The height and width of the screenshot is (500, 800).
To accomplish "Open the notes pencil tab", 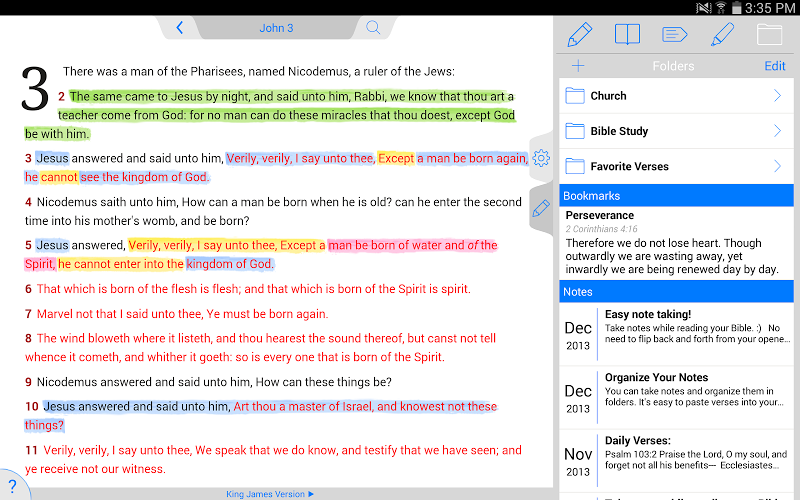I will pyautogui.click(x=580, y=35).
